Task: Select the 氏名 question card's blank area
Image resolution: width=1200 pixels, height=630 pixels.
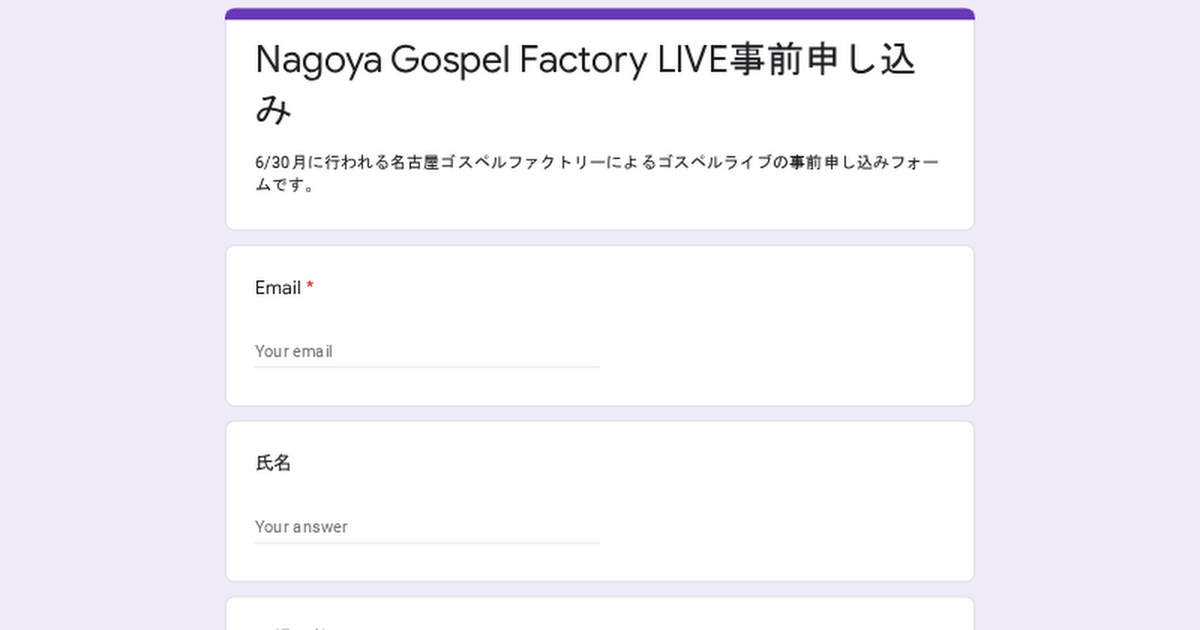Action: pyautogui.click(x=780, y=505)
